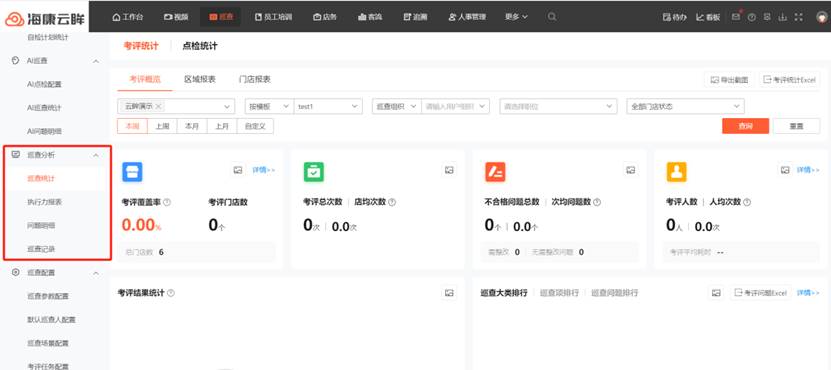Export via 考评统计Excel button
831x370 pixels.
pos(789,80)
